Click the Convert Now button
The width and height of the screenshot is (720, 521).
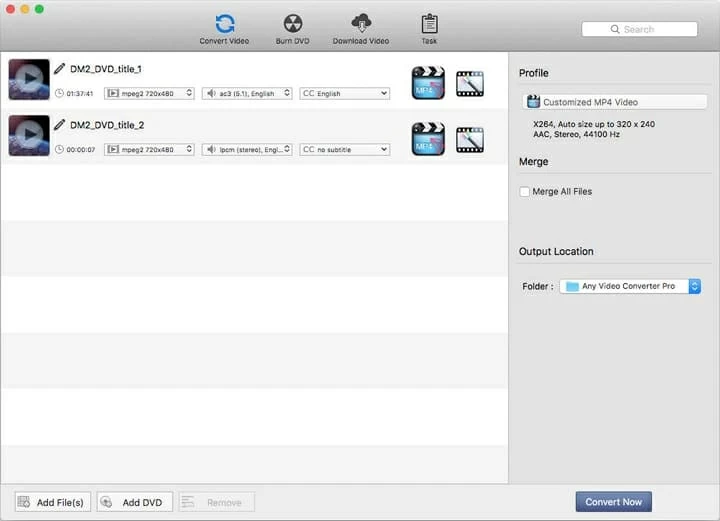(x=613, y=502)
